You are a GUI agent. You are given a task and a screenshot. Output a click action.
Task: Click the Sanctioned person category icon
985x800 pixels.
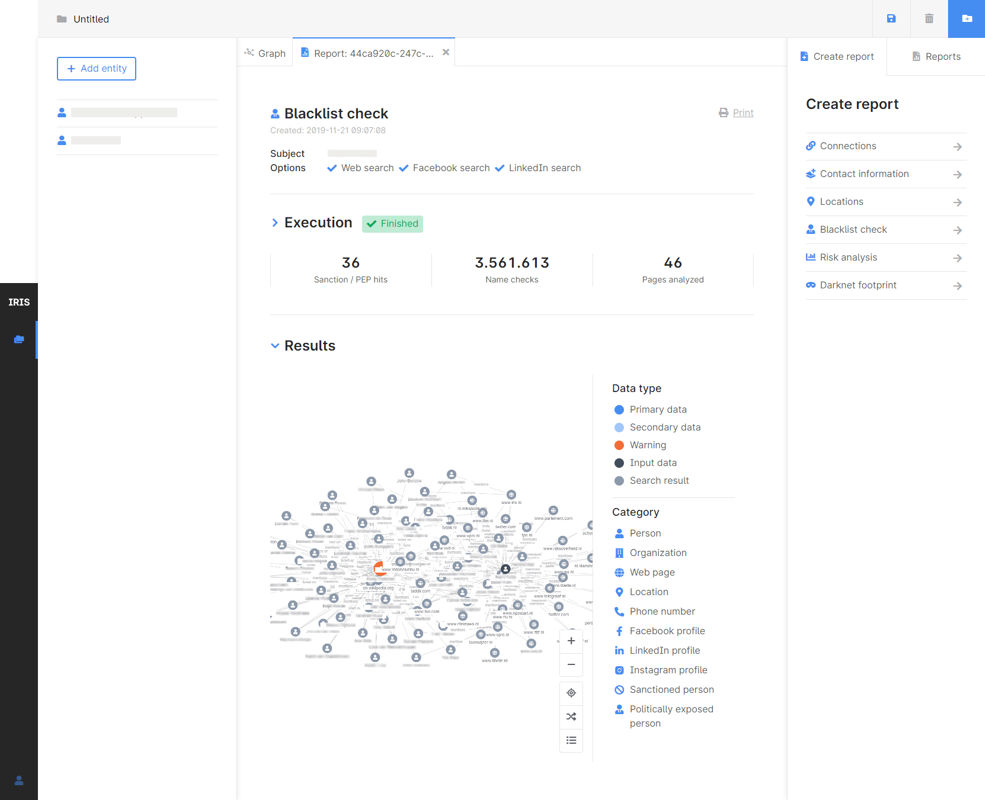pos(619,689)
